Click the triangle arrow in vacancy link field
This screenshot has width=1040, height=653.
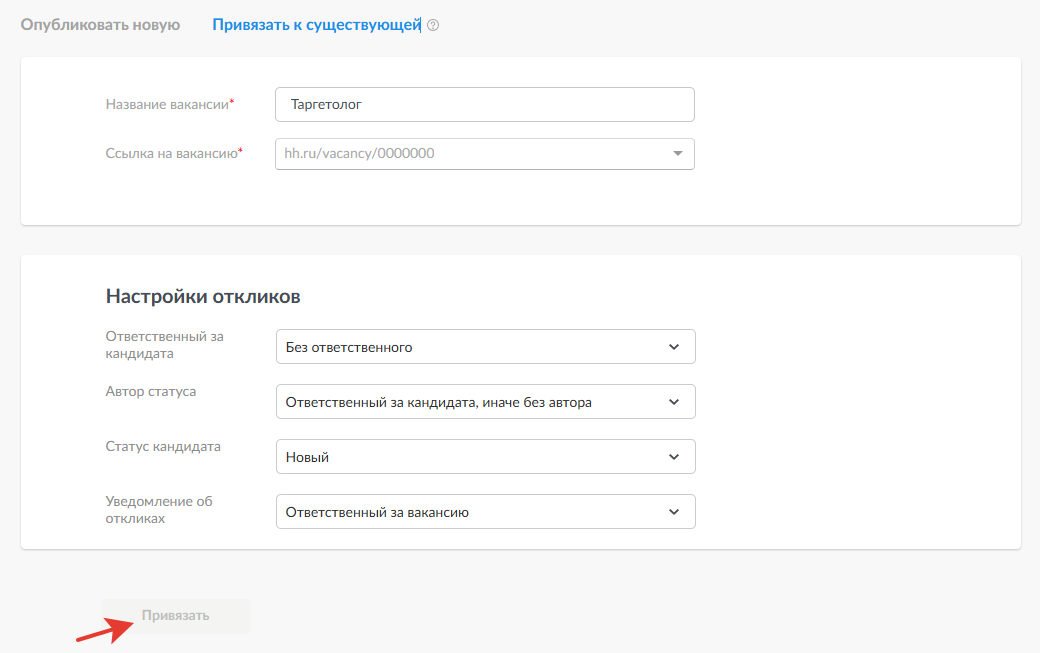point(677,154)
